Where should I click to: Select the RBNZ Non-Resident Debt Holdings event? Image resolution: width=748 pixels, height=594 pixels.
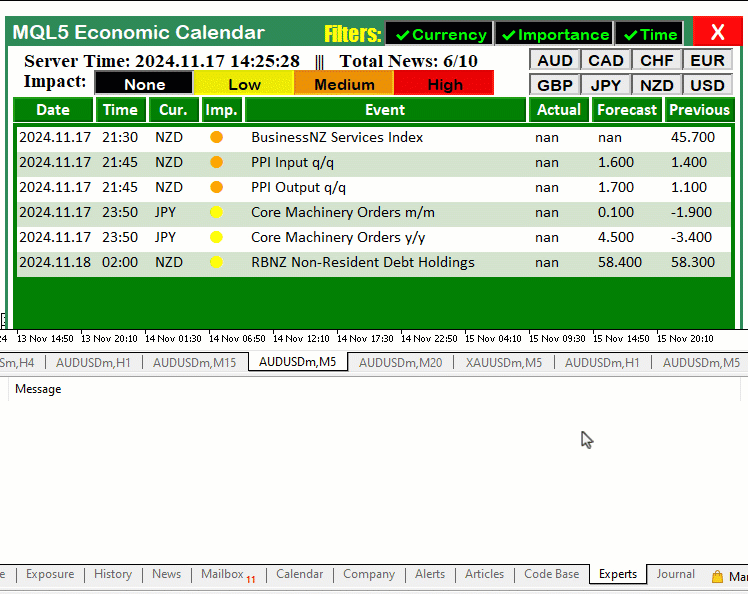[x=363, y=262]
